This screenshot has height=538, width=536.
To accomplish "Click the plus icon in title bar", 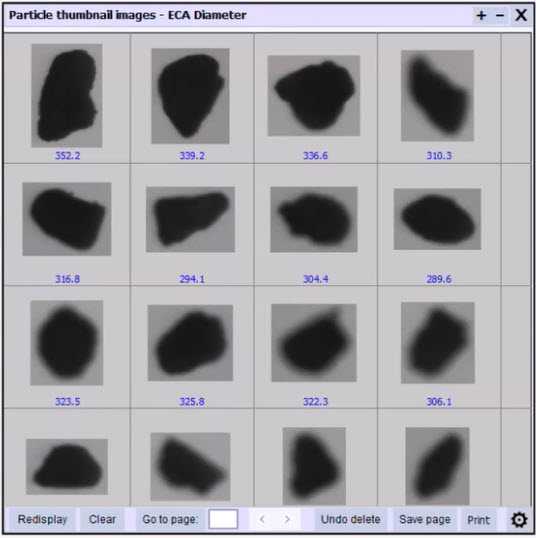I will coord(481,15).
